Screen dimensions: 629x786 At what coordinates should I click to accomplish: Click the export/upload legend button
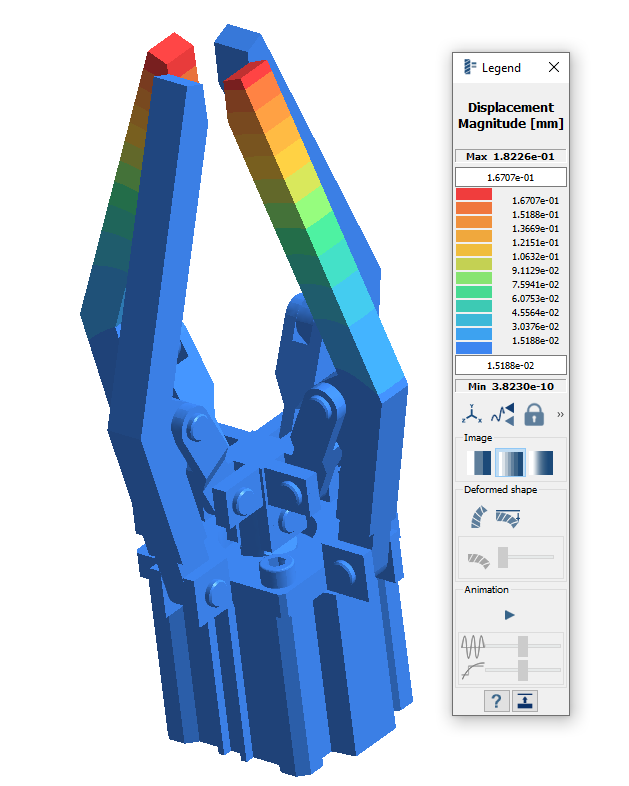(x=525, y=701)
